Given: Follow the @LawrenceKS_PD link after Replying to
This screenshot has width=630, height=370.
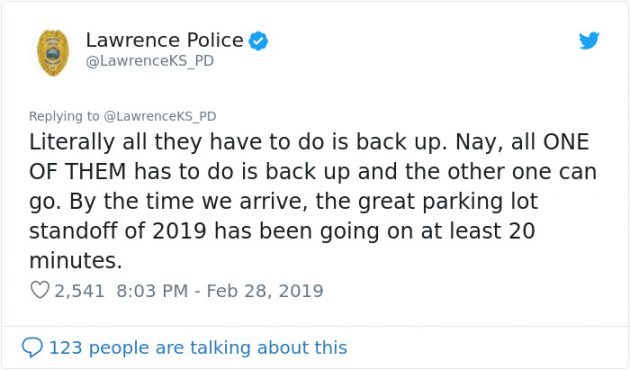Looking at the screenshot, I should [160, 116].
